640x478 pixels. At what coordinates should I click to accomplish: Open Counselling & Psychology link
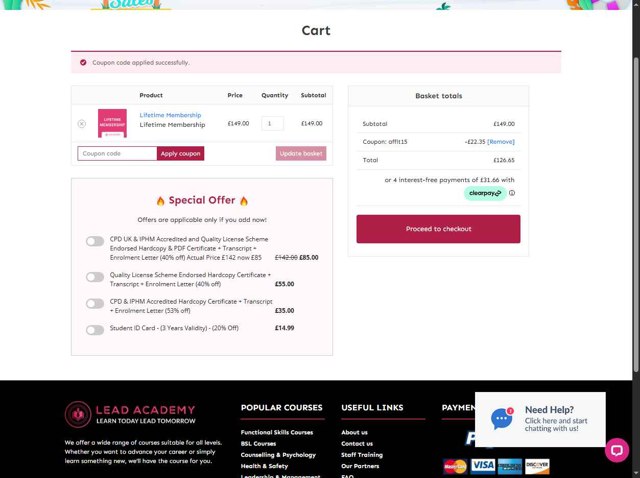[x=278, y=455]
